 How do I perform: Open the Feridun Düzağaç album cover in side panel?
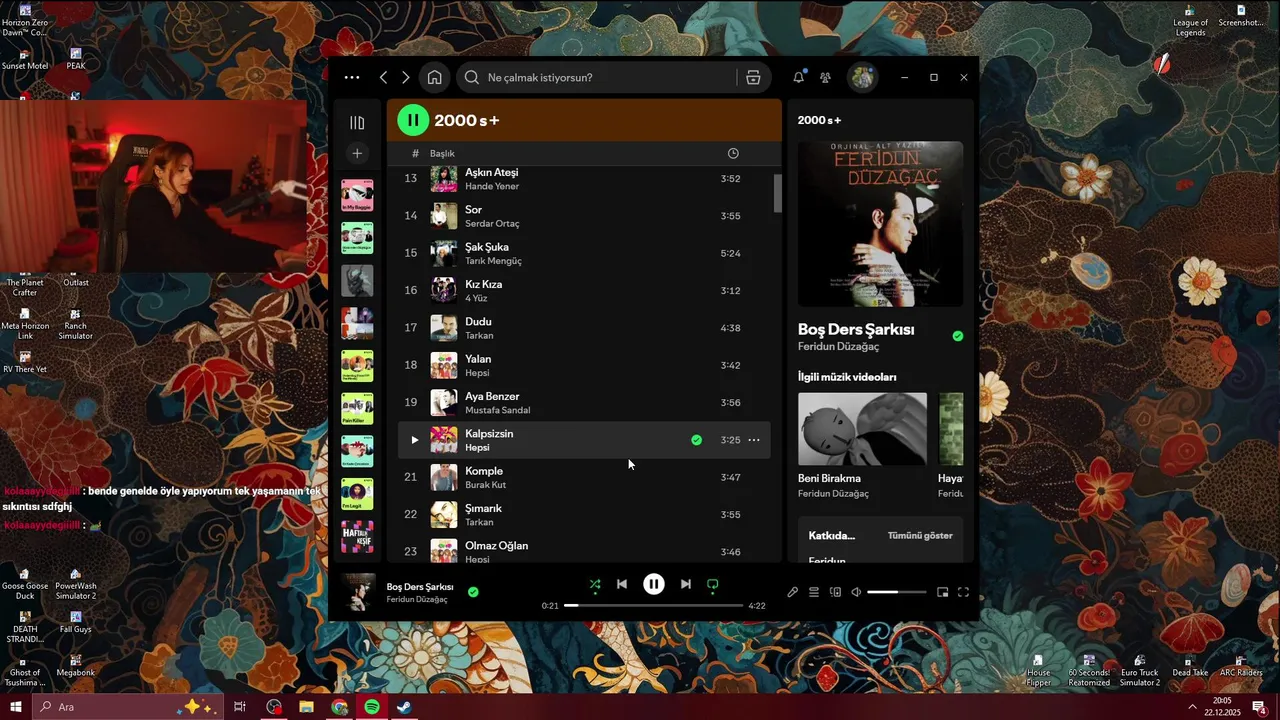tap(880, 224)
